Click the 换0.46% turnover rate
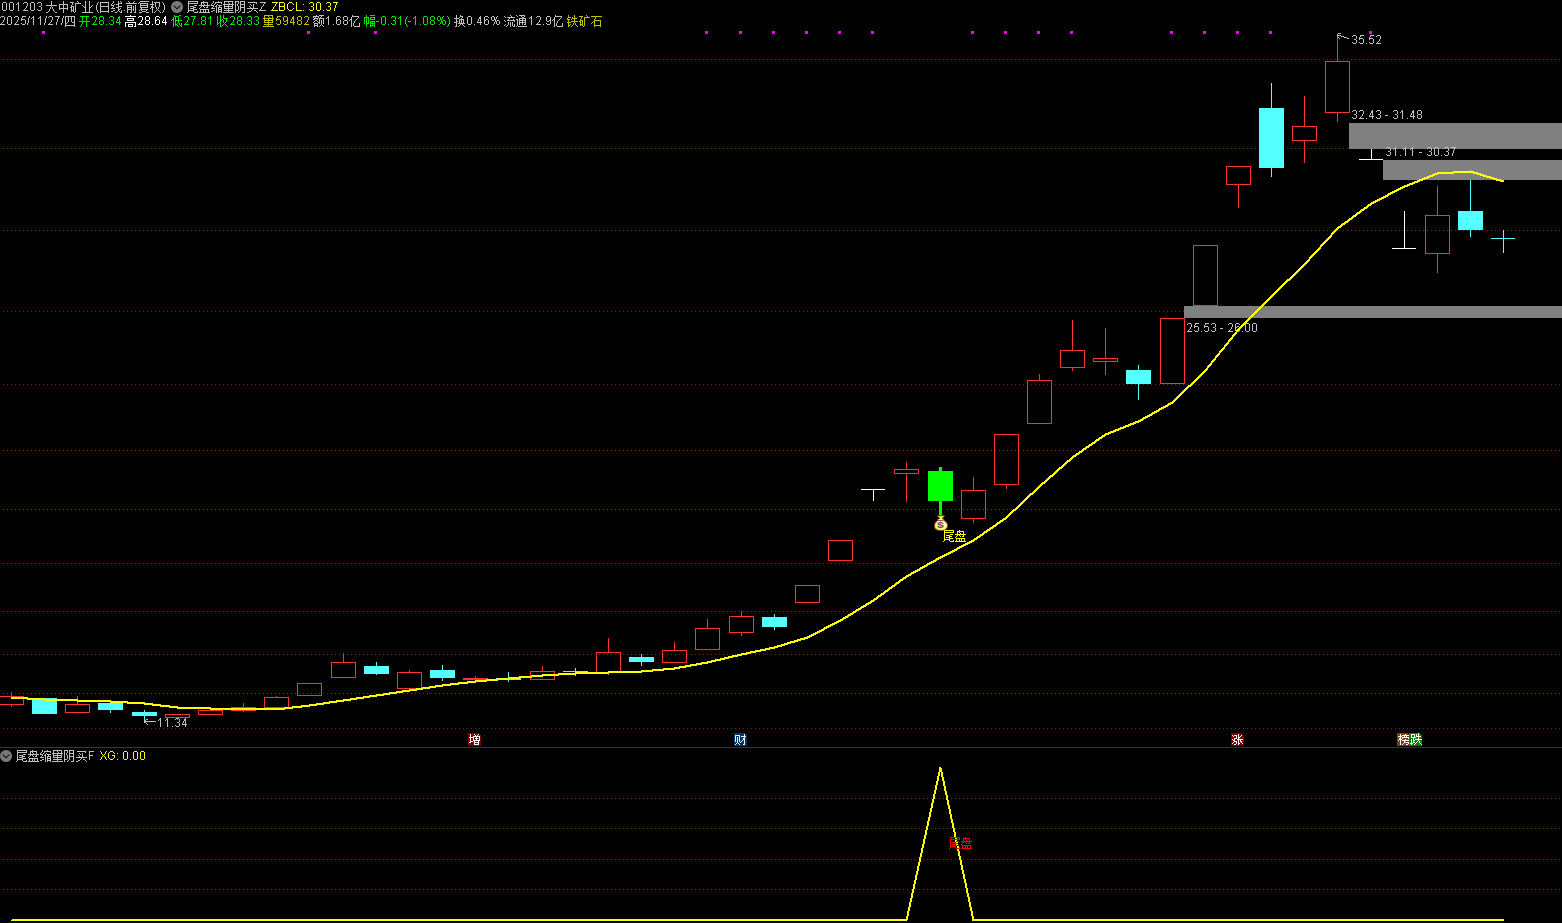This screenshot has width=1562, height=923. tap(477, 21)
